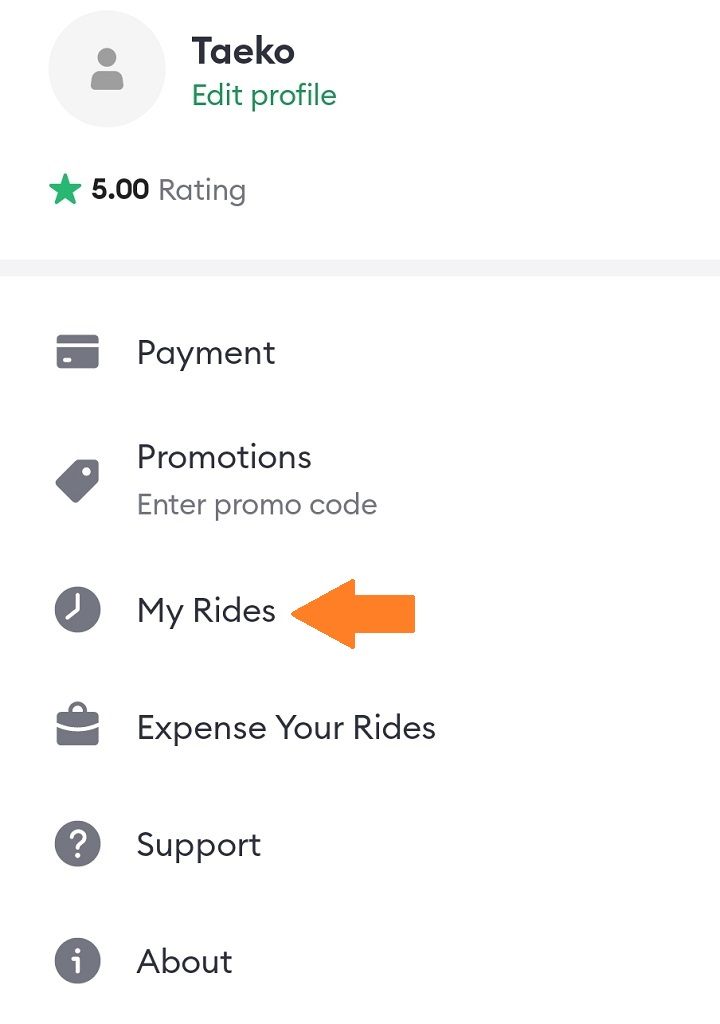
Task: Choose the Support menu label
Action: (x=199, y=846)
